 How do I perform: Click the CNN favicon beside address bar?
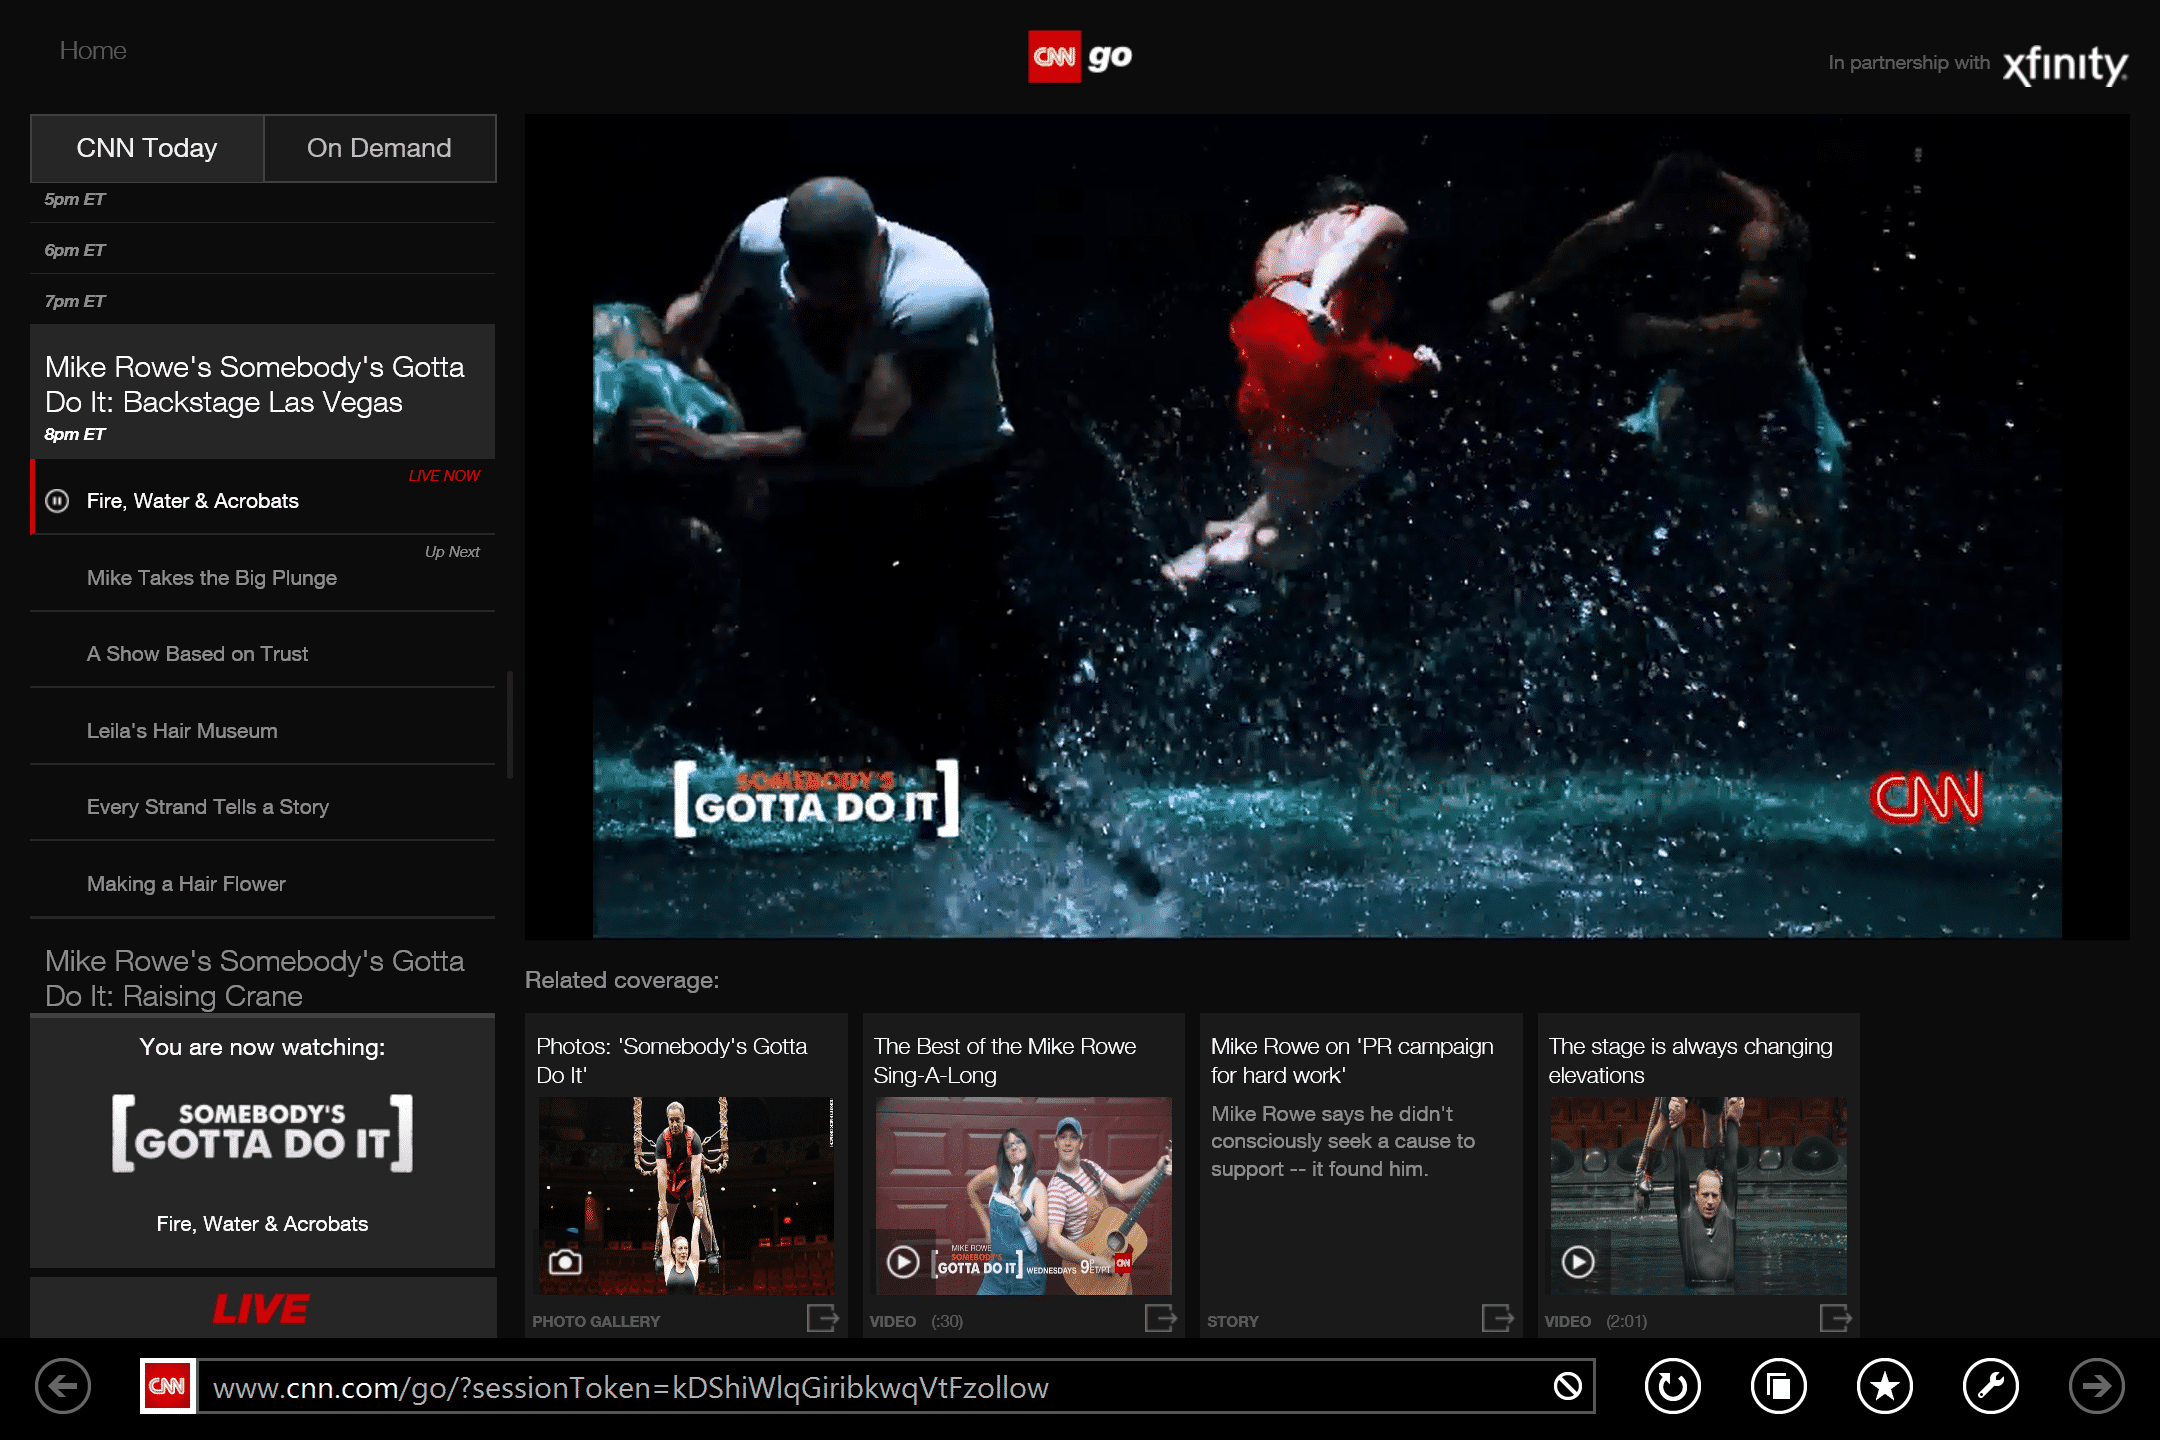point(167,1386)
